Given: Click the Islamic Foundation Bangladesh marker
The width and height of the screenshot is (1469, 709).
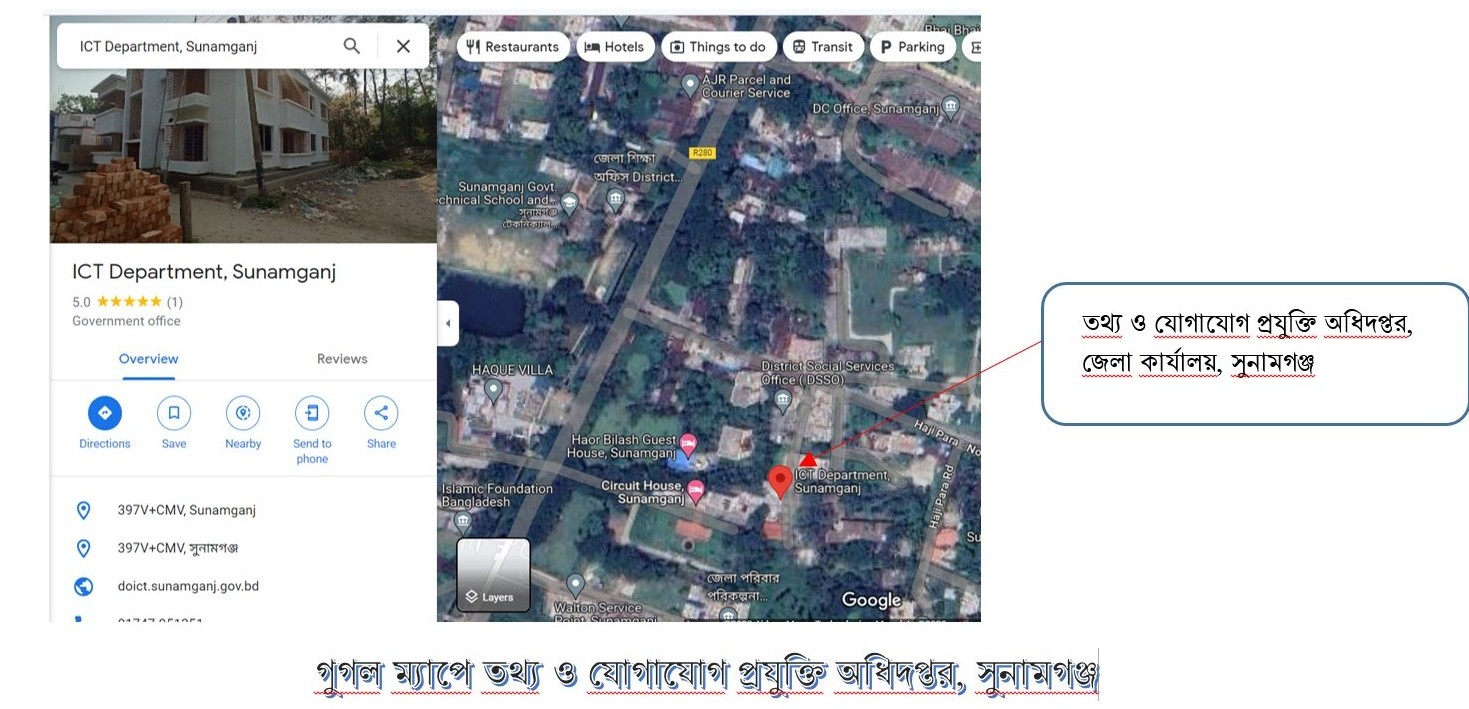Looking at the screenshot, I should coord(462,520).
